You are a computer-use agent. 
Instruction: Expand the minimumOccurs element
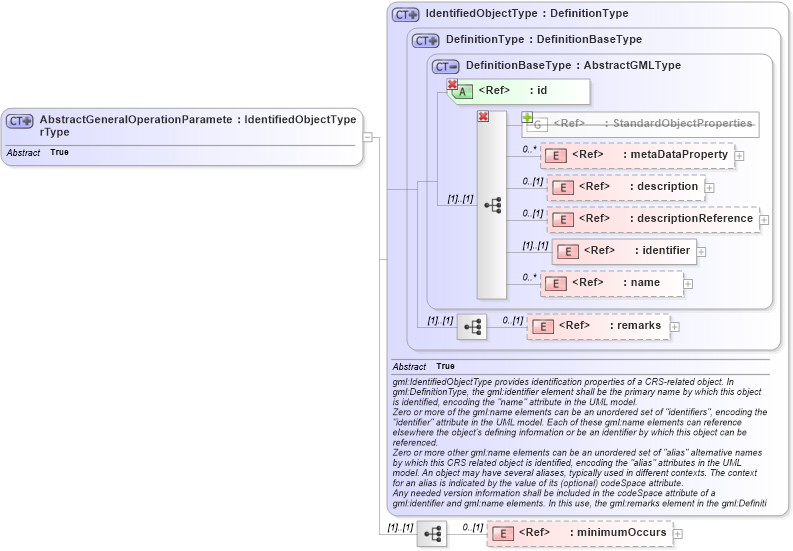678,534
